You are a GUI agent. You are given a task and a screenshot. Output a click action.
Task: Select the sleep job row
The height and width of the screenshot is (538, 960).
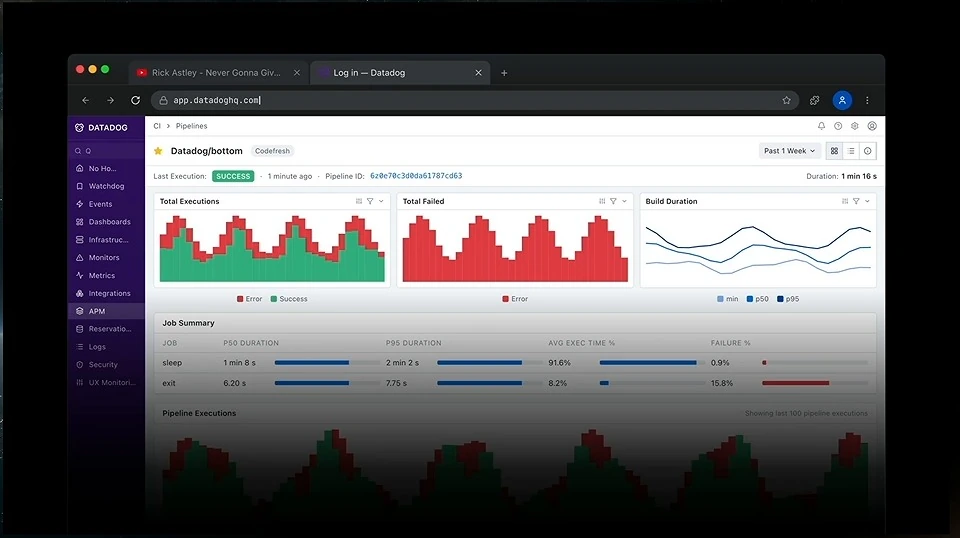point(515,362)
